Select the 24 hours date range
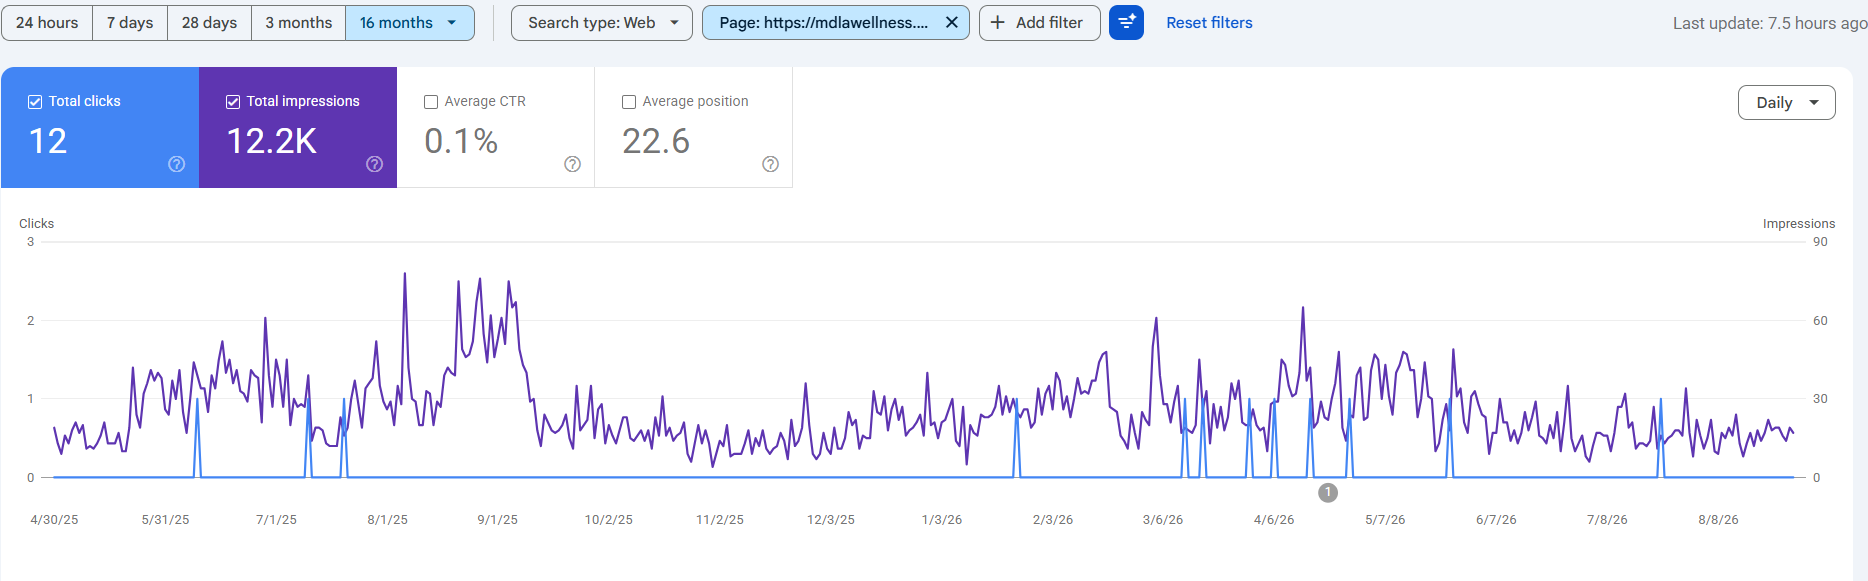Screen dimensions: 1868x581 pos(47,22)
